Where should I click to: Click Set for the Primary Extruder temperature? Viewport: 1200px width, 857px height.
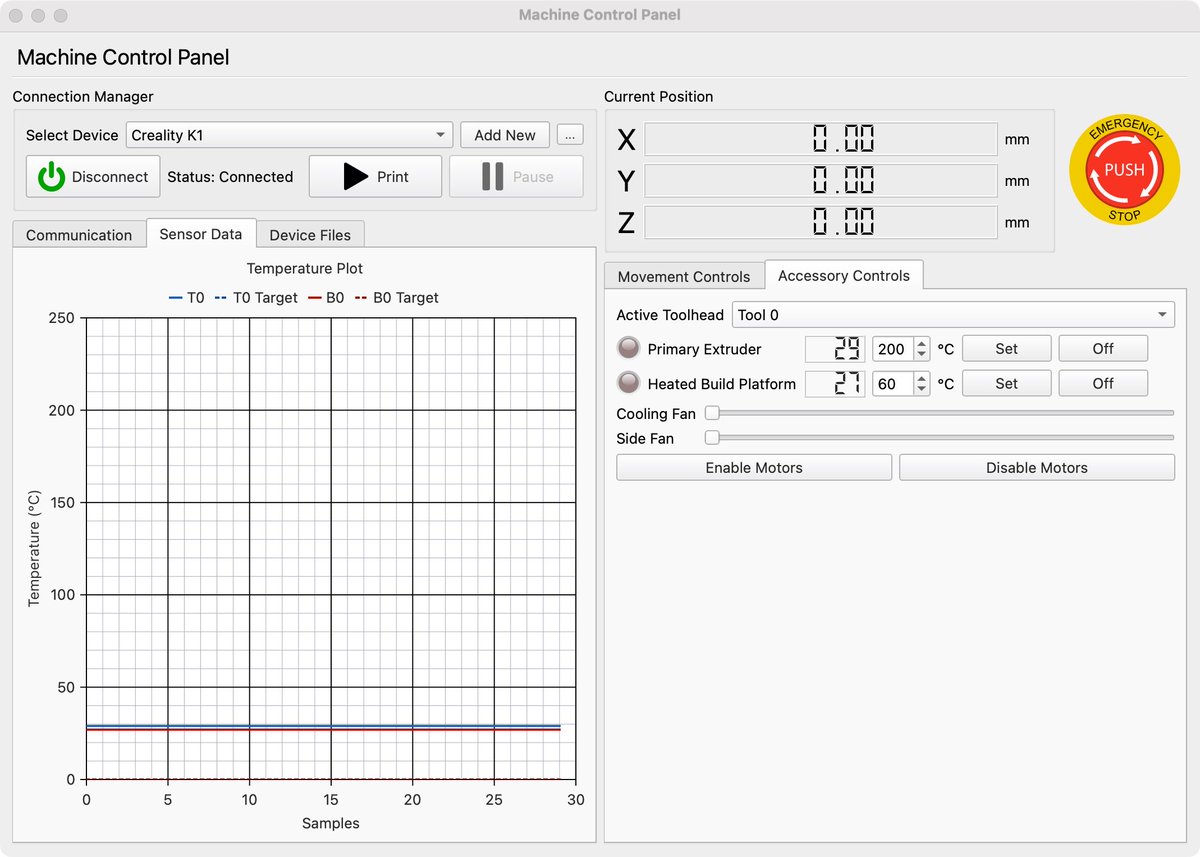point(1007,349)
